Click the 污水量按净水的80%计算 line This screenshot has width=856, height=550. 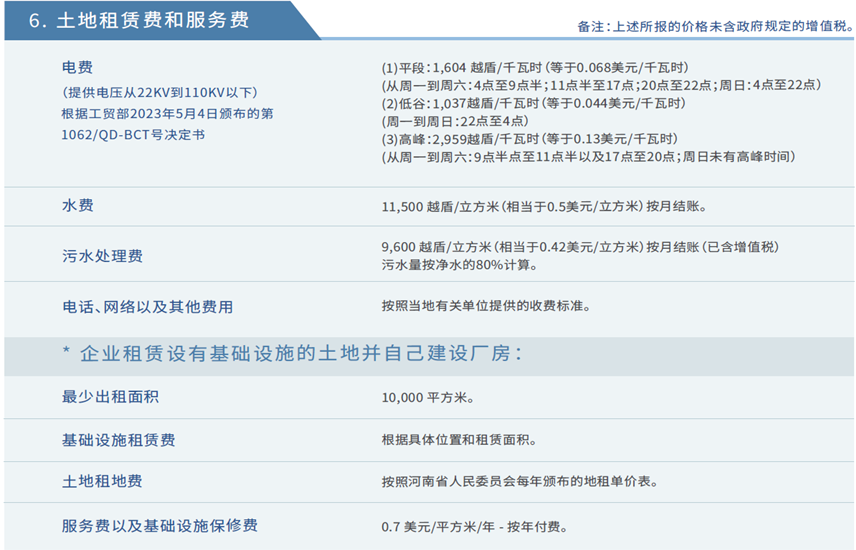click(x=459, y=265)
